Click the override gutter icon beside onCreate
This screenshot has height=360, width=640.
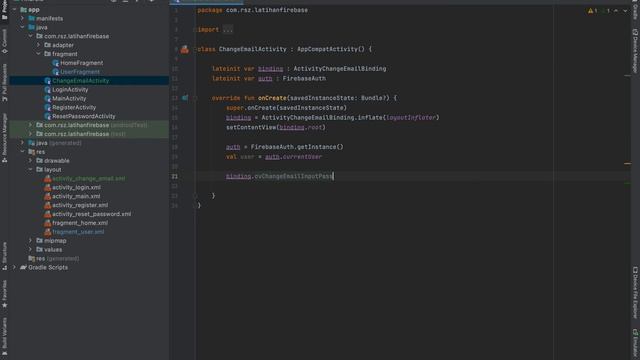click(x=185, y=98)
